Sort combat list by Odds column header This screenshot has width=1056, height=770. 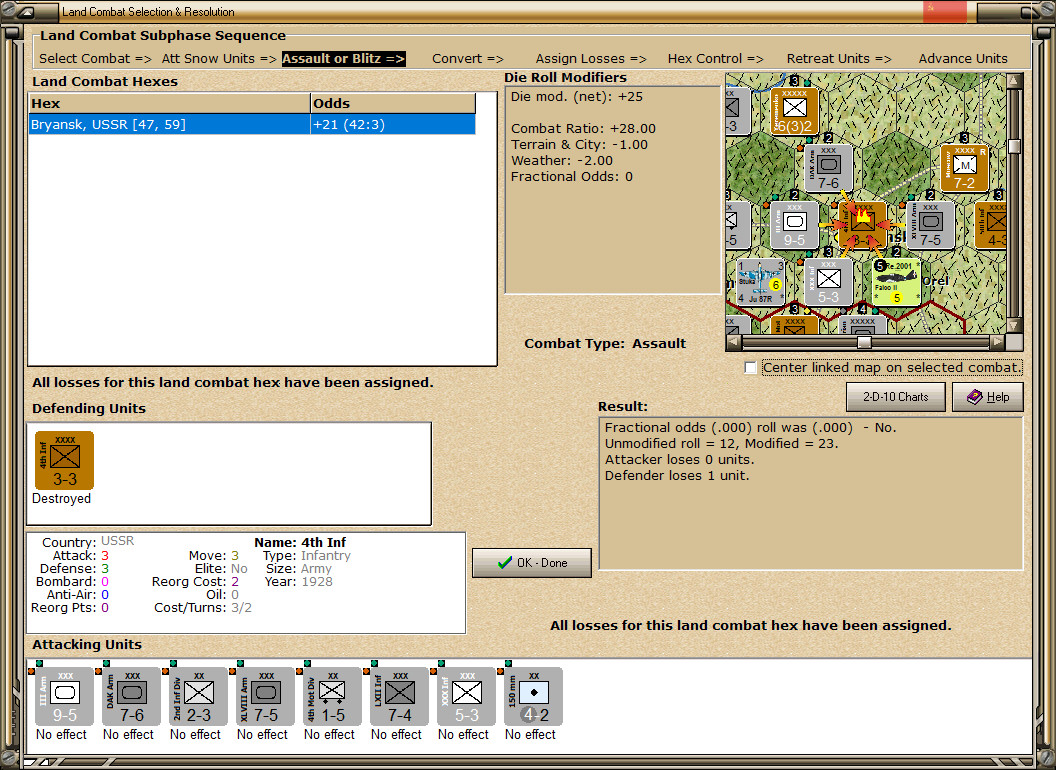393,103
